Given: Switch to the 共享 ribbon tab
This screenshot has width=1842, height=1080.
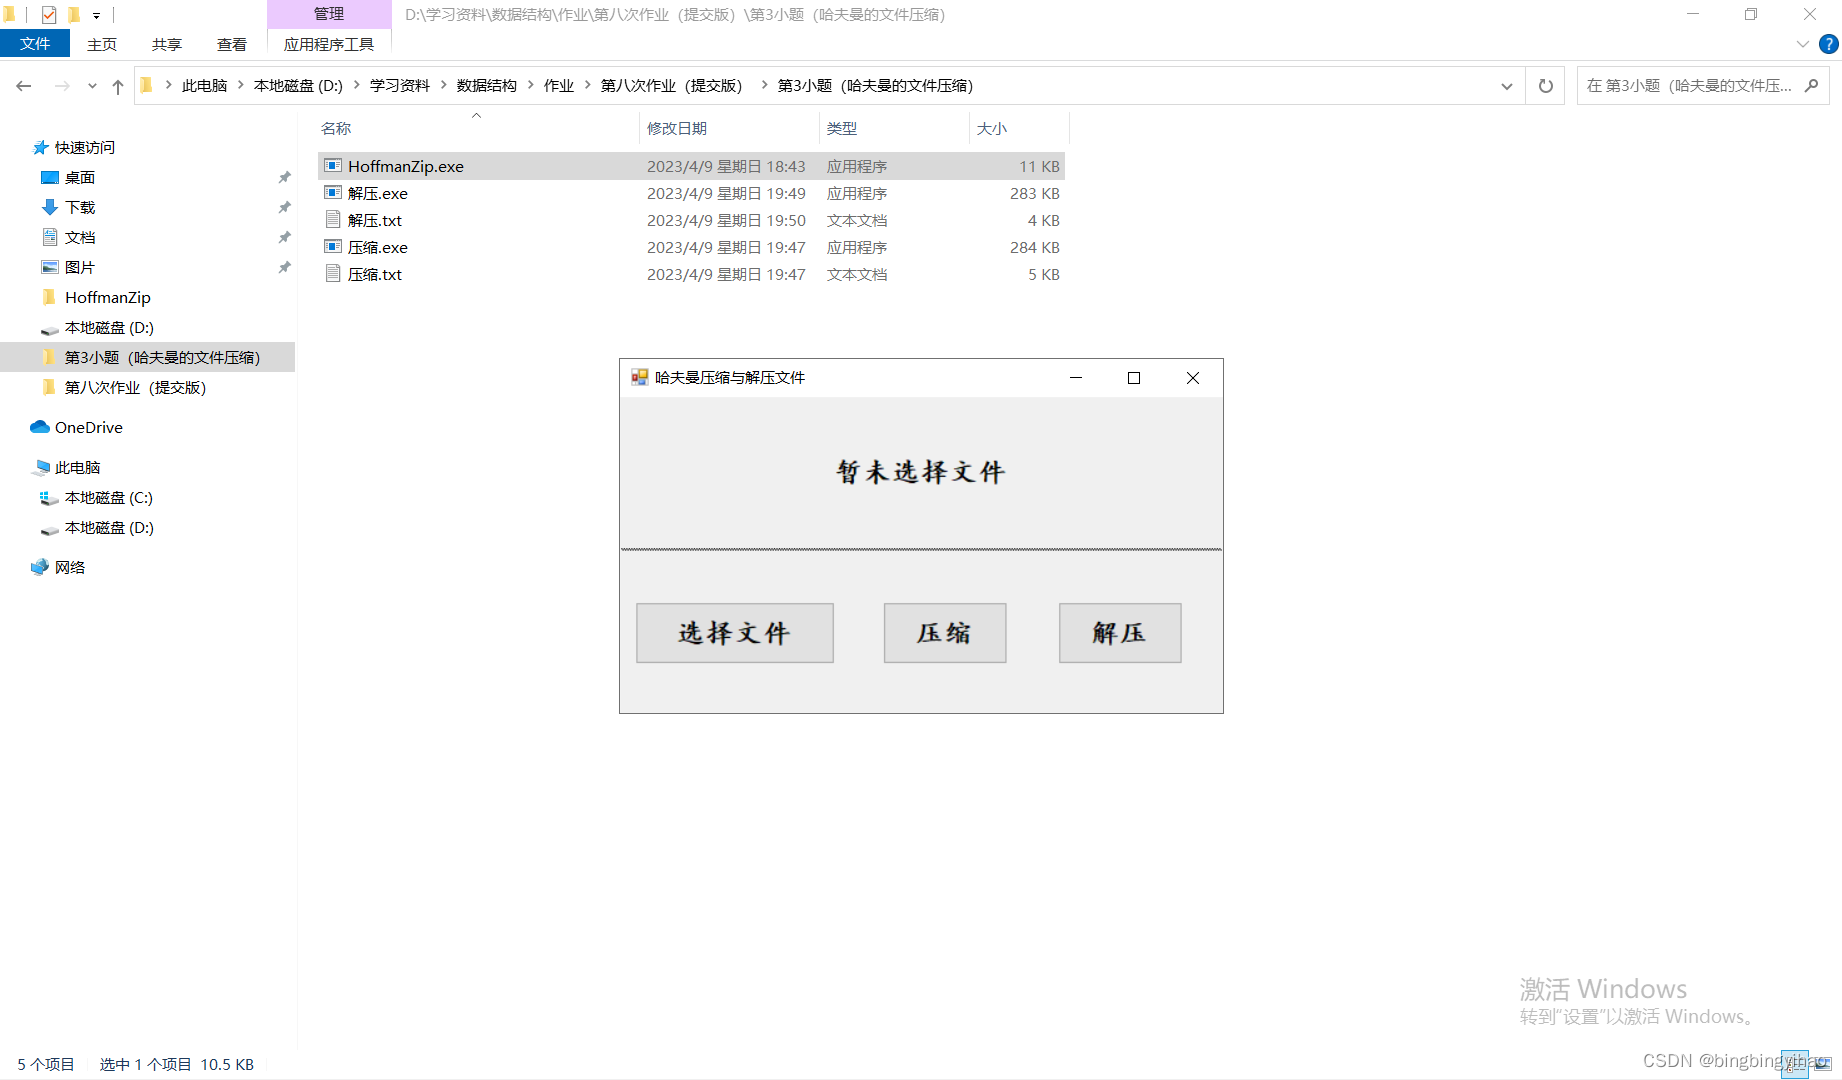Looking at the screenshot, I should 167,44.
